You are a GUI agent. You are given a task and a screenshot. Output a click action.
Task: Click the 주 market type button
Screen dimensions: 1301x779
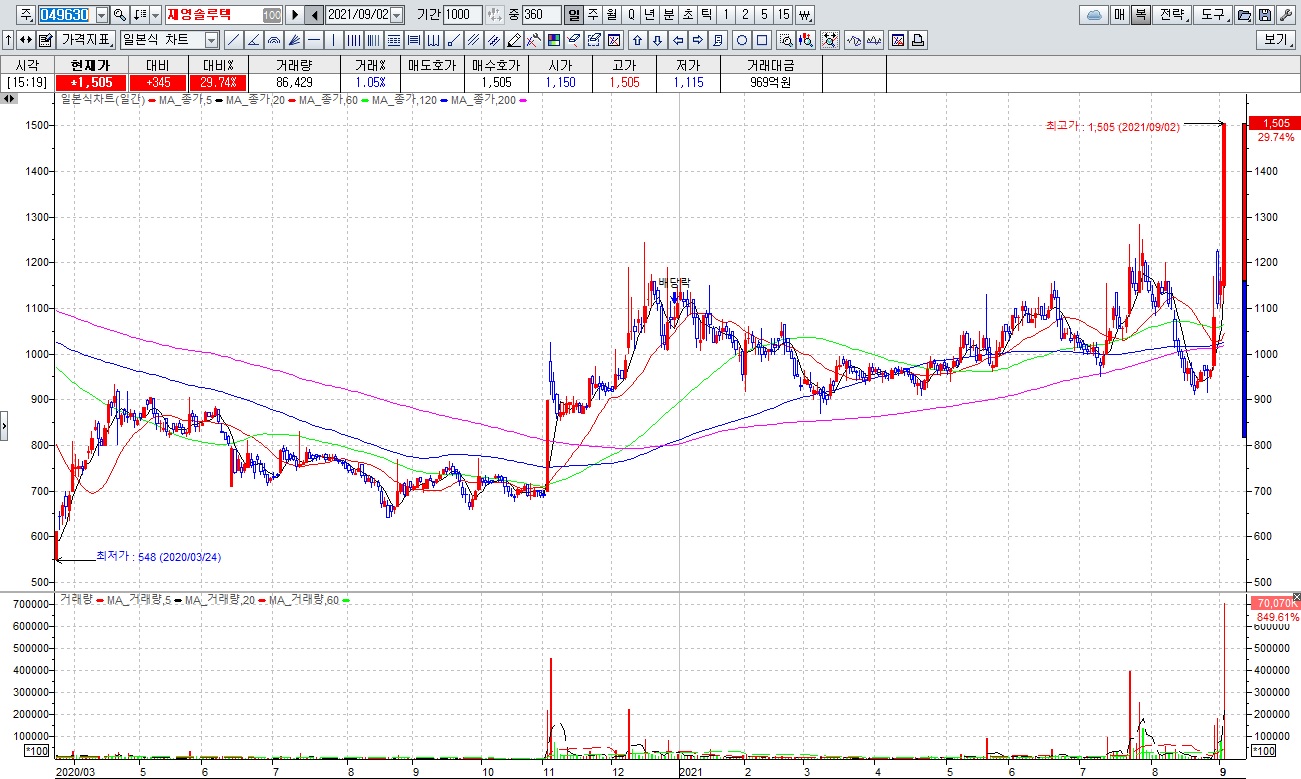pos(26,15)
